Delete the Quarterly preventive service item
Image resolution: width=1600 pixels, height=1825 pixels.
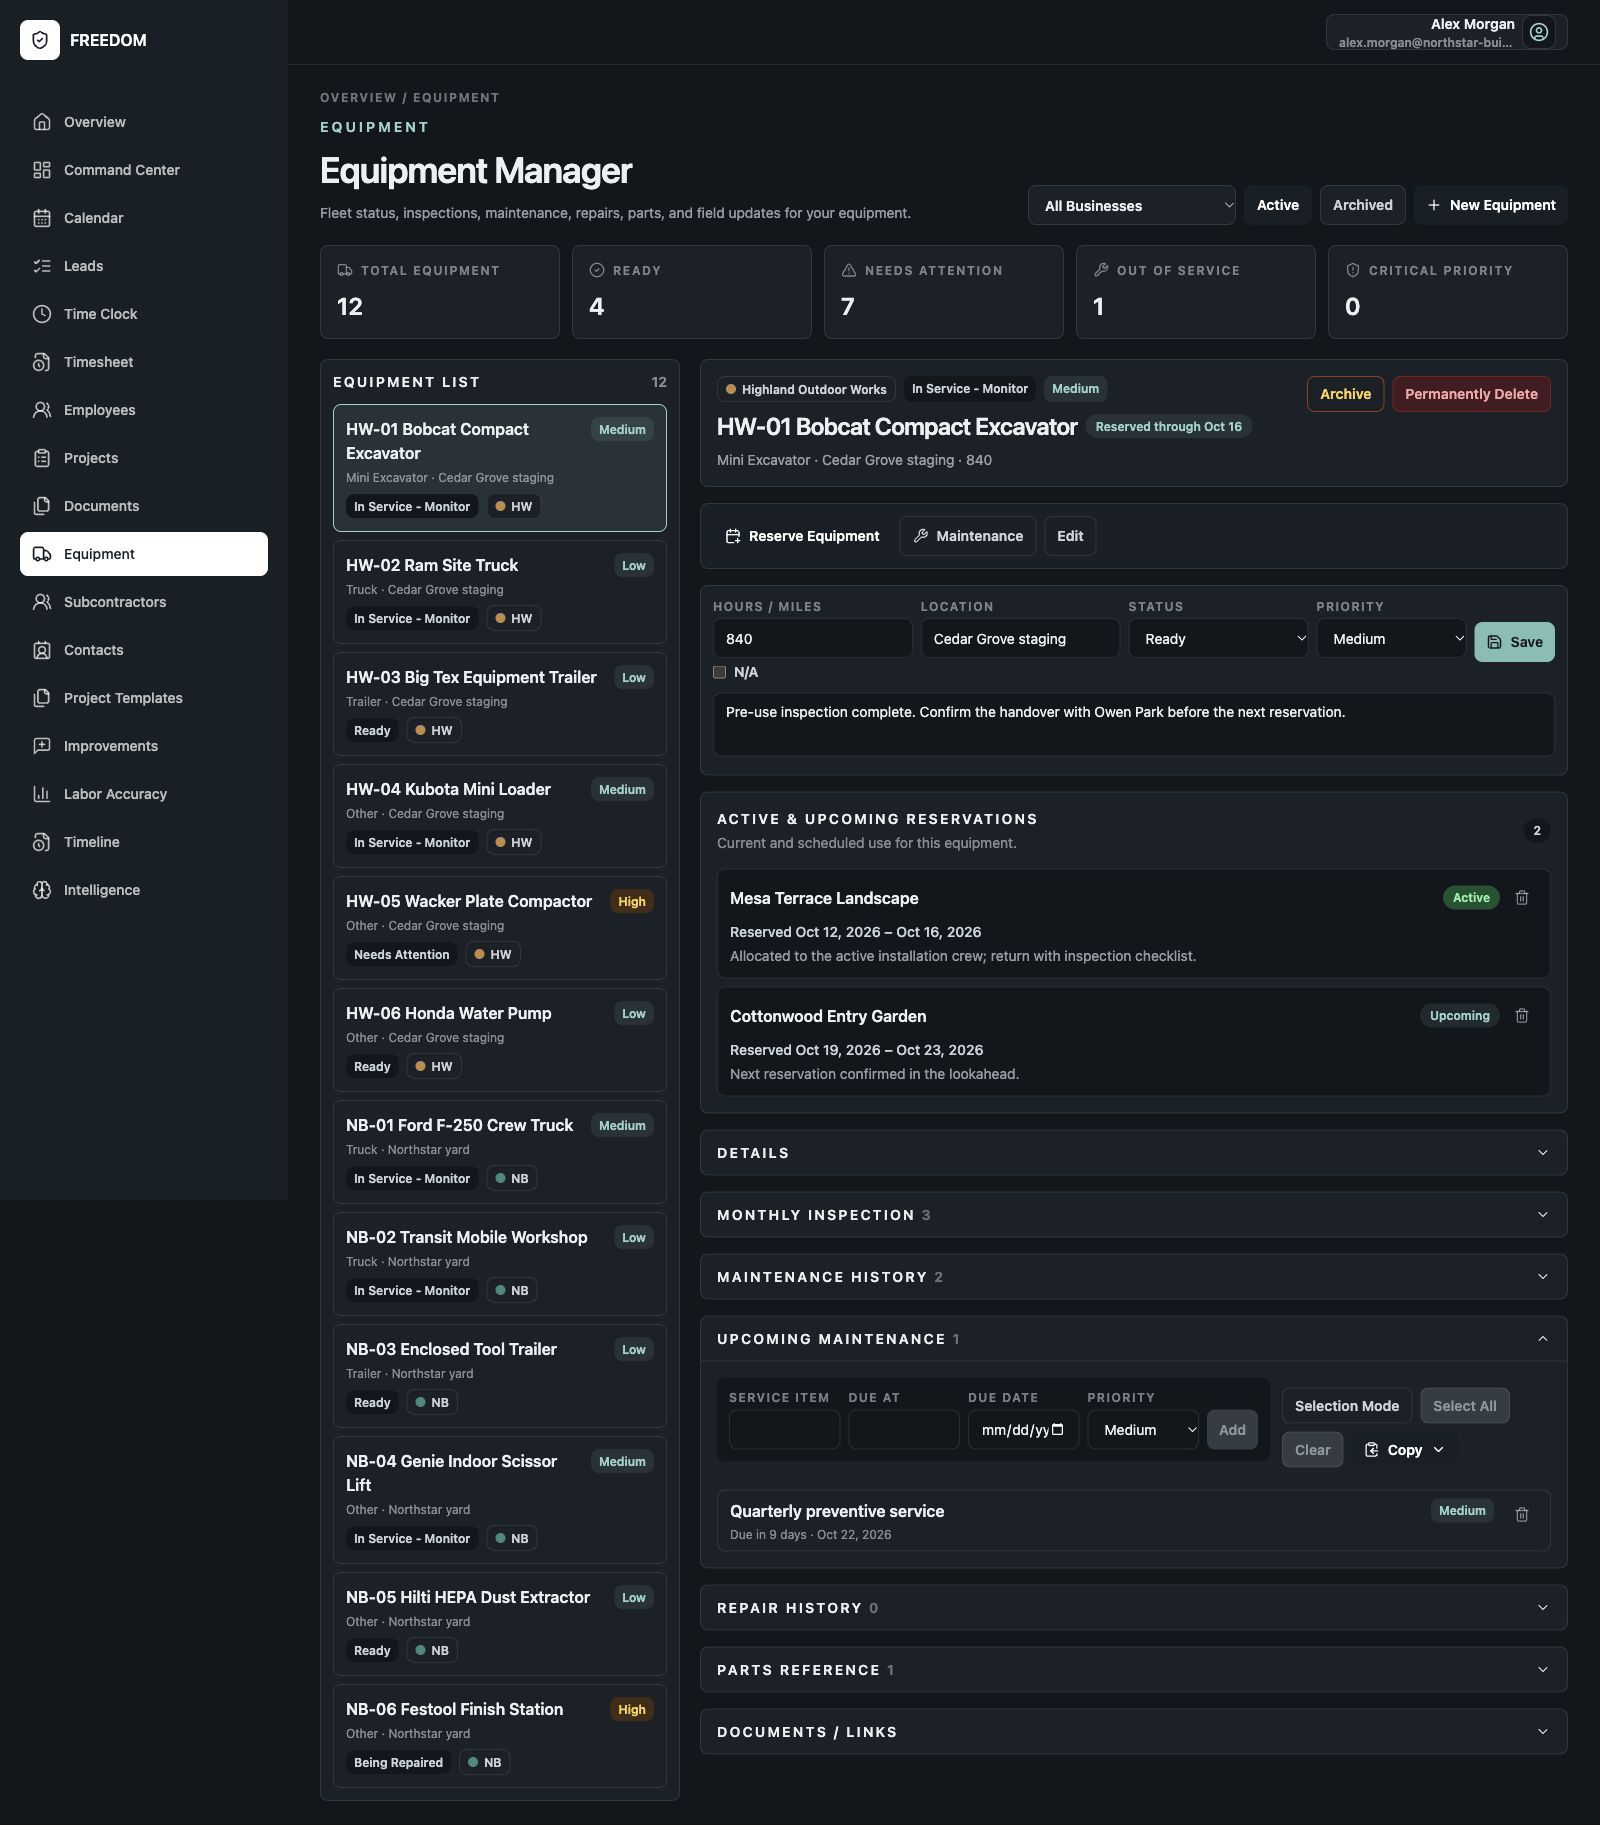1522,1515
